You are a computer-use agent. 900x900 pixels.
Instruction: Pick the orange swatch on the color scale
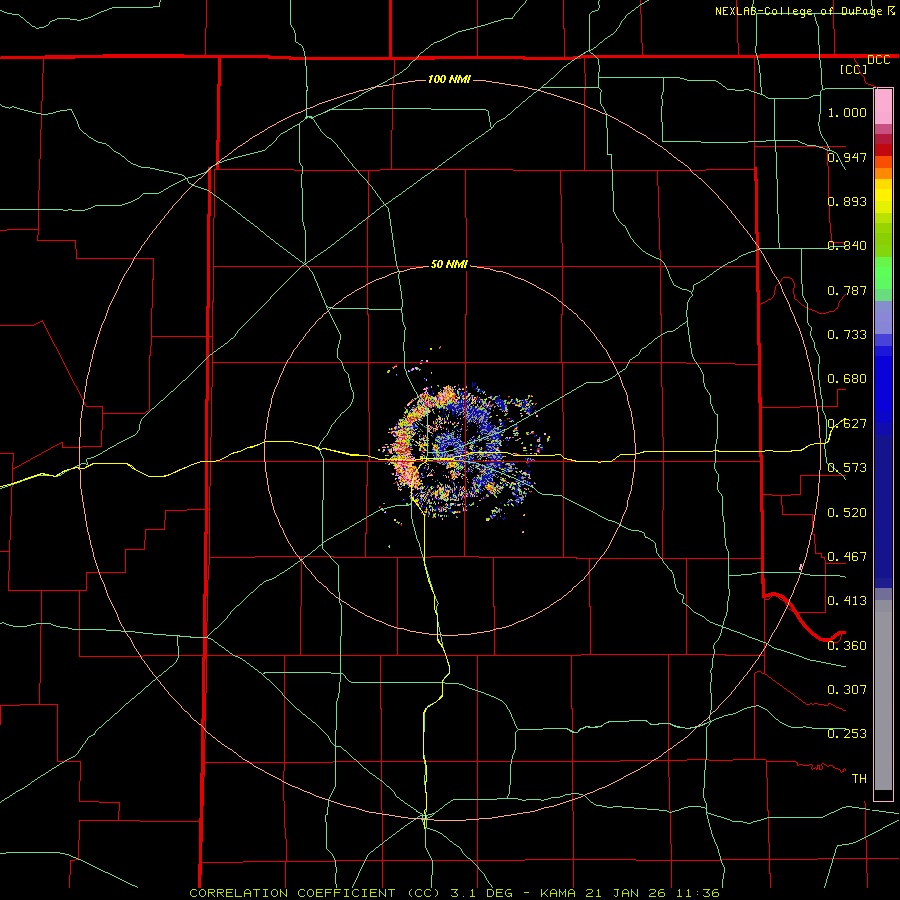(883, 173)
